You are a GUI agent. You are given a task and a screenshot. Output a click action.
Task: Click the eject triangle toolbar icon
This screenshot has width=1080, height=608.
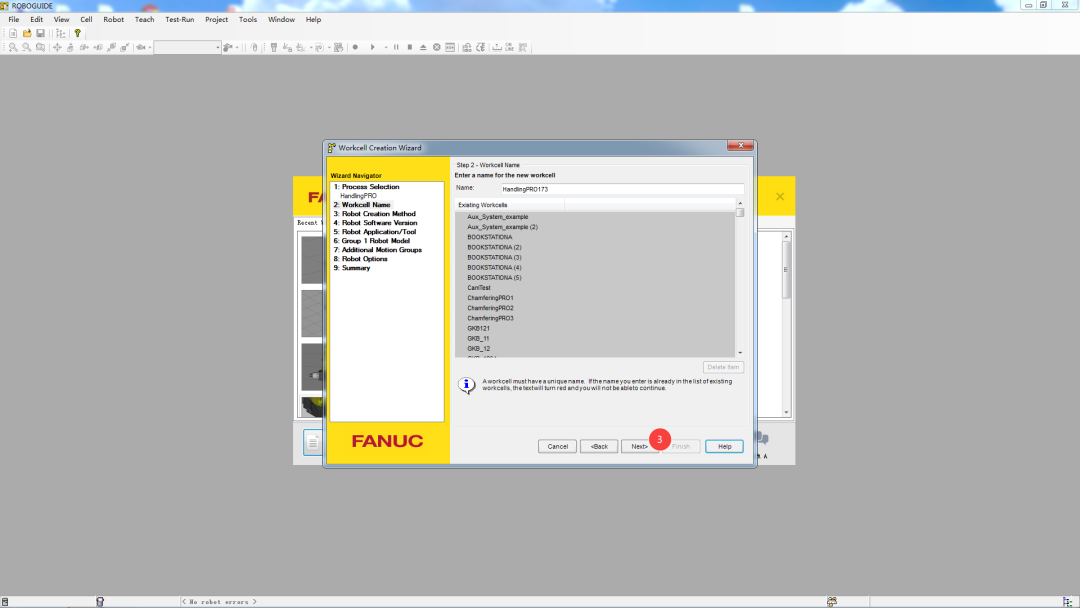[423, 48]
